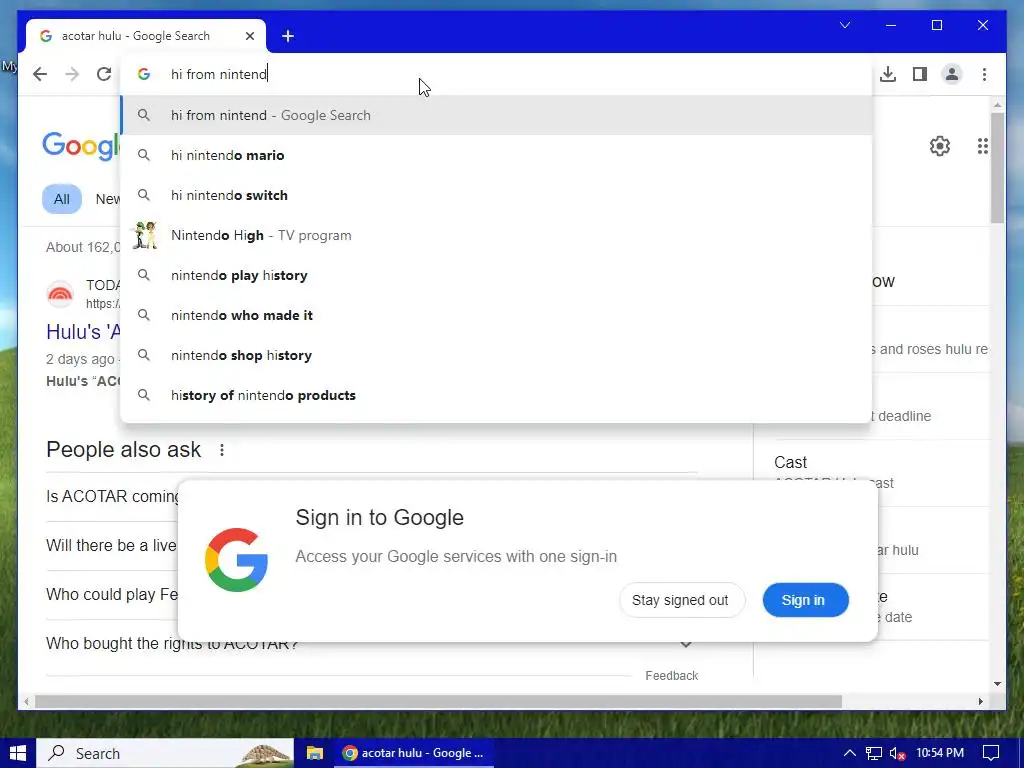Open the Chrome downloads icon

point(888,74)
